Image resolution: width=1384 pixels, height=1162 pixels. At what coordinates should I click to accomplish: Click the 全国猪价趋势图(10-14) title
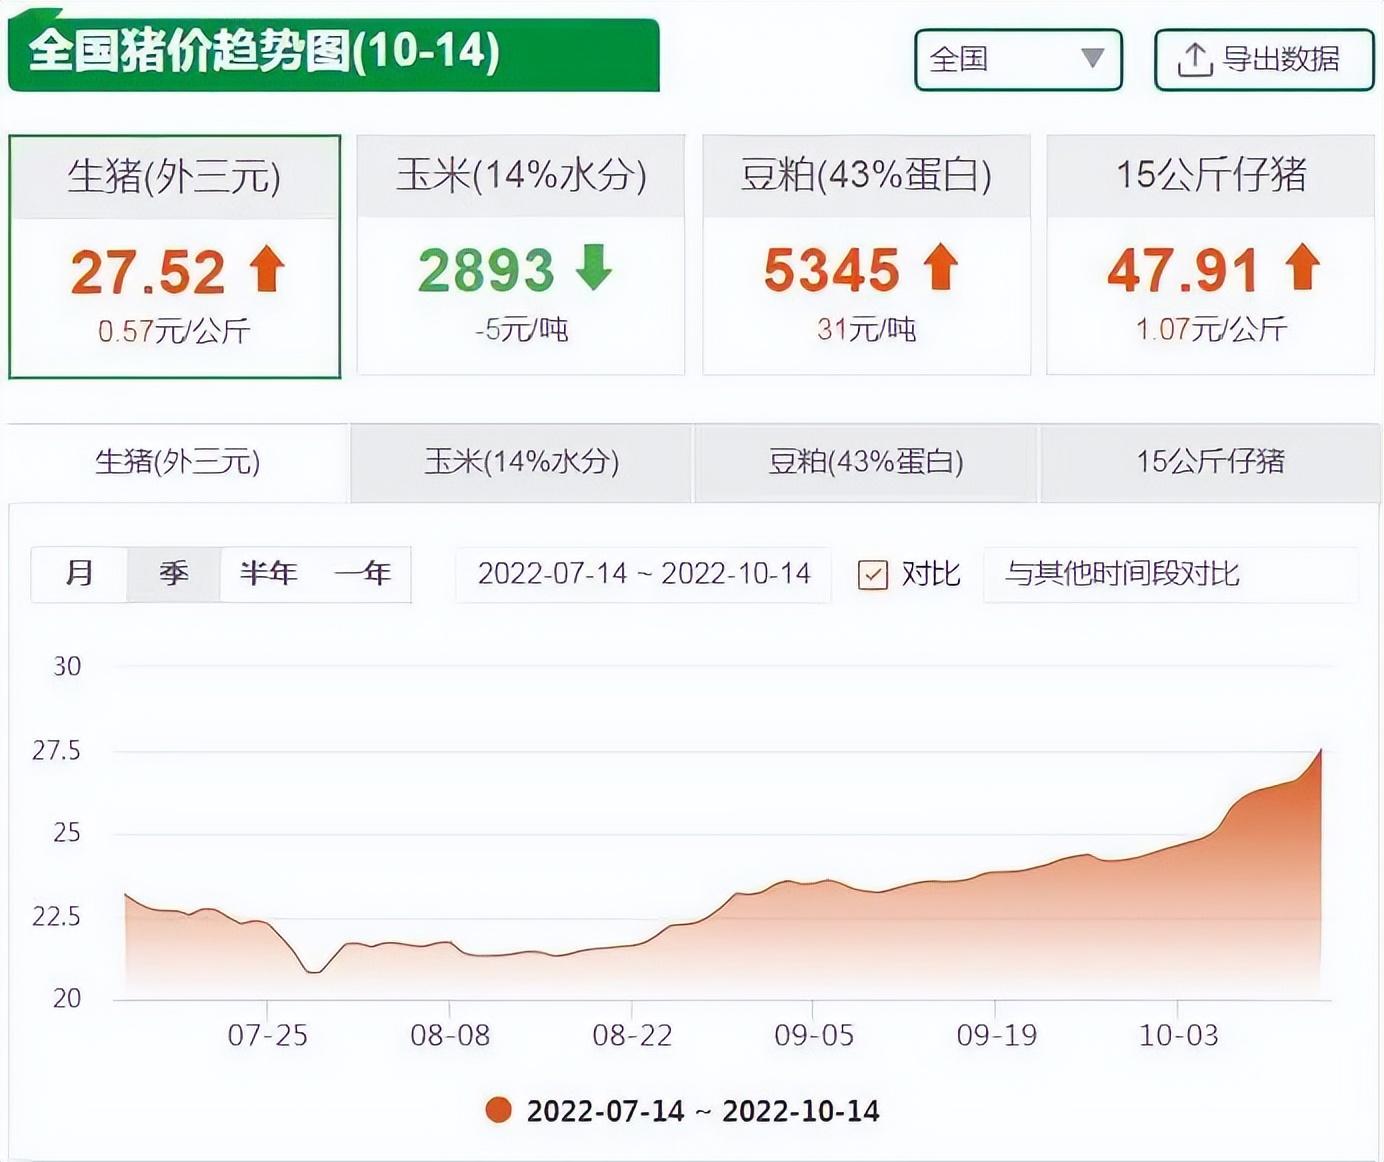(x=264, y=52)
